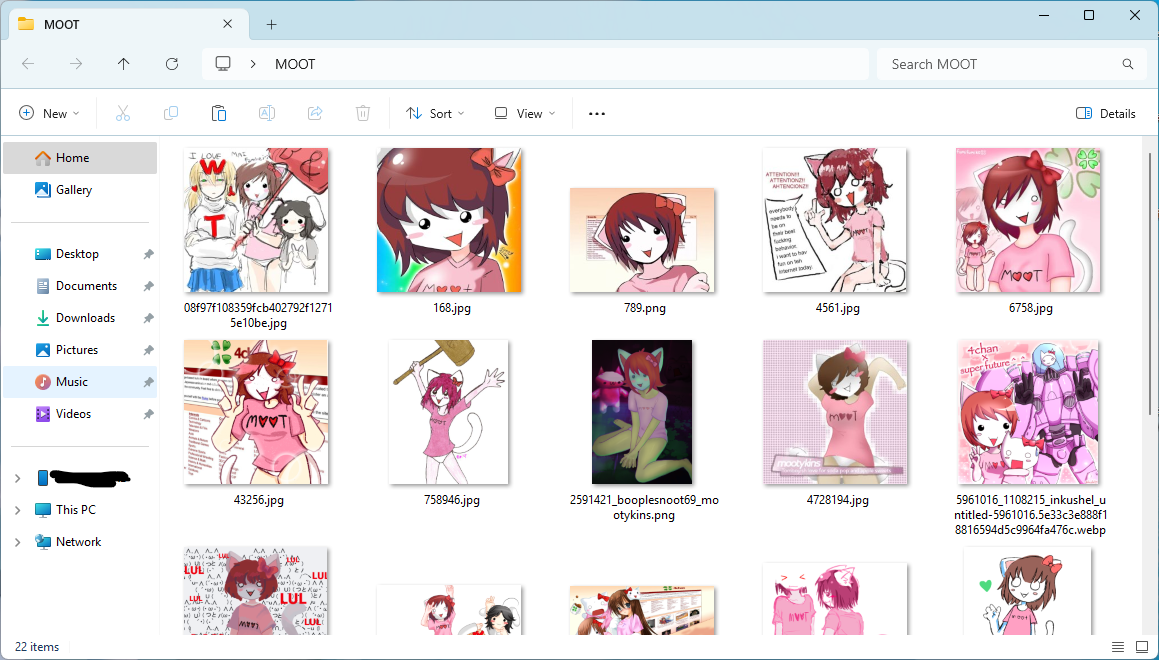The height and width of the screenshot is (660, 1159).
Task: Open the Sort dropdown menu
Action: pyautogui.click(x=435, y=113)
